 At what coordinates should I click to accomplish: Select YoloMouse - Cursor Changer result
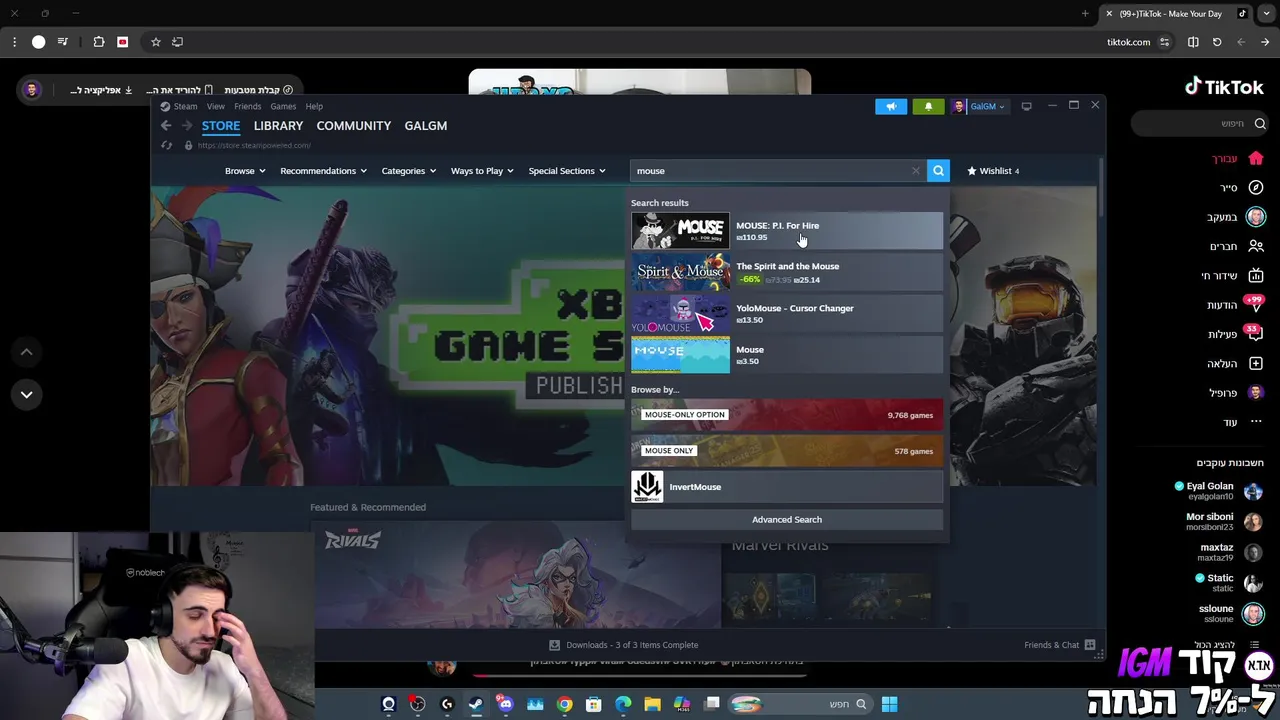pos(787,314)
